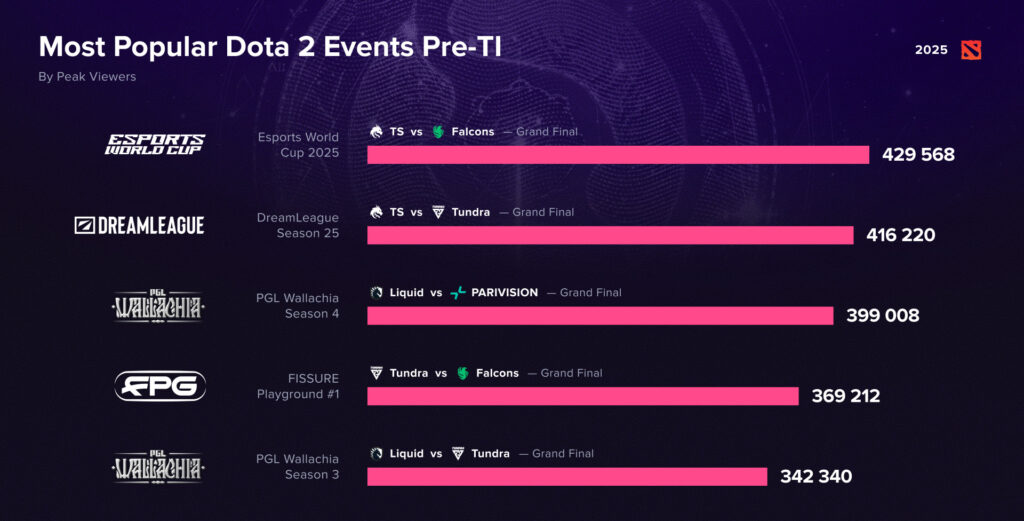Select the DreamLeague logo
The width and height of the screenshot is (1024, 521).
pyautogui.click(x=139, y=225)
